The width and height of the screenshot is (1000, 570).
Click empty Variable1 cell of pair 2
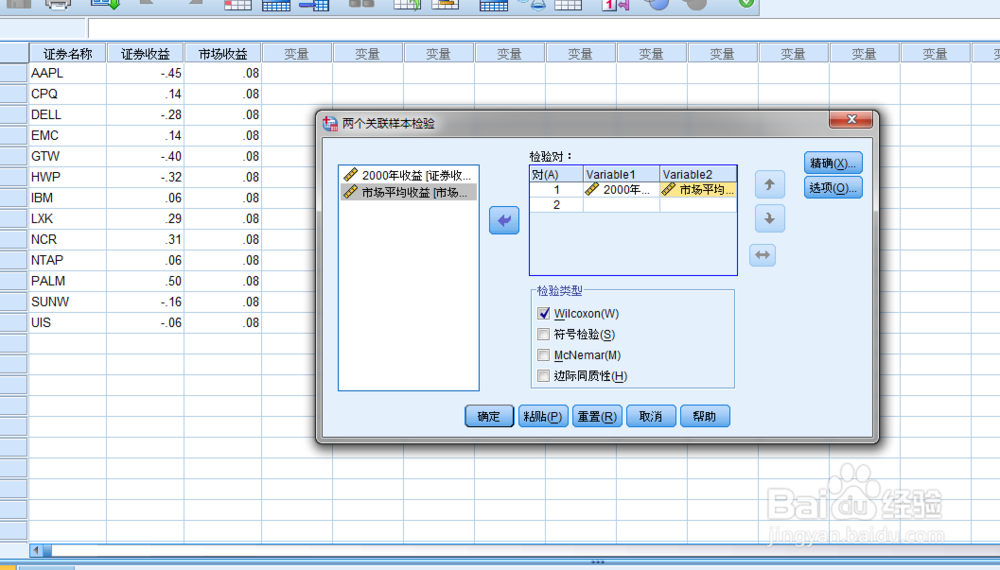pos(621,205)
